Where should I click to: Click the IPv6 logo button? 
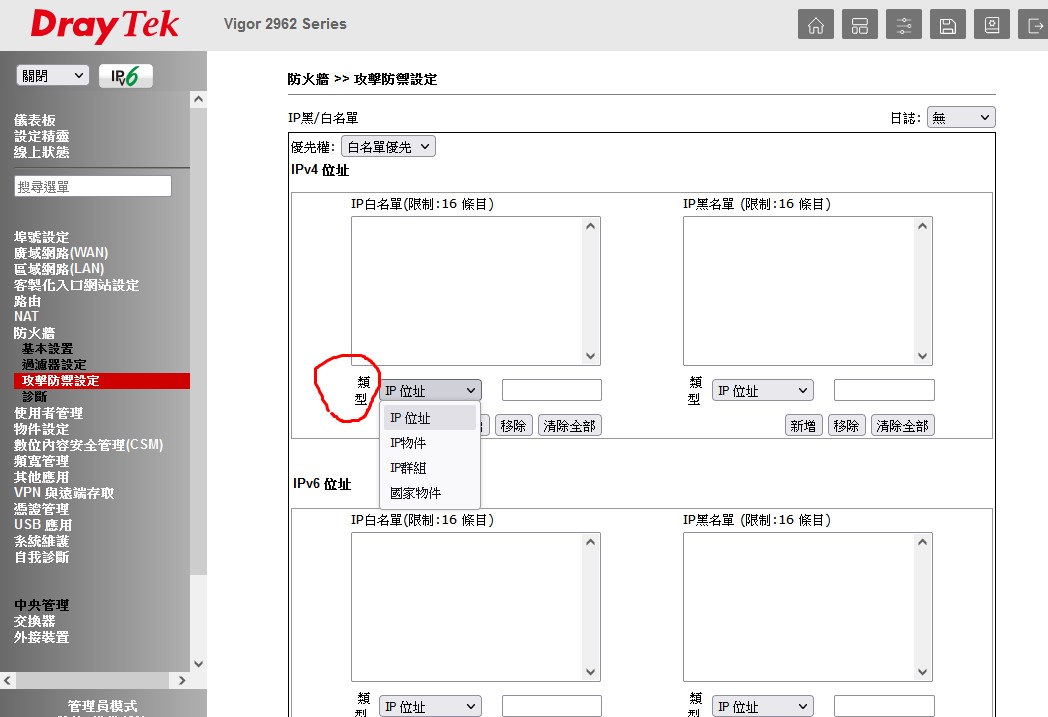[x=125, y=76]
